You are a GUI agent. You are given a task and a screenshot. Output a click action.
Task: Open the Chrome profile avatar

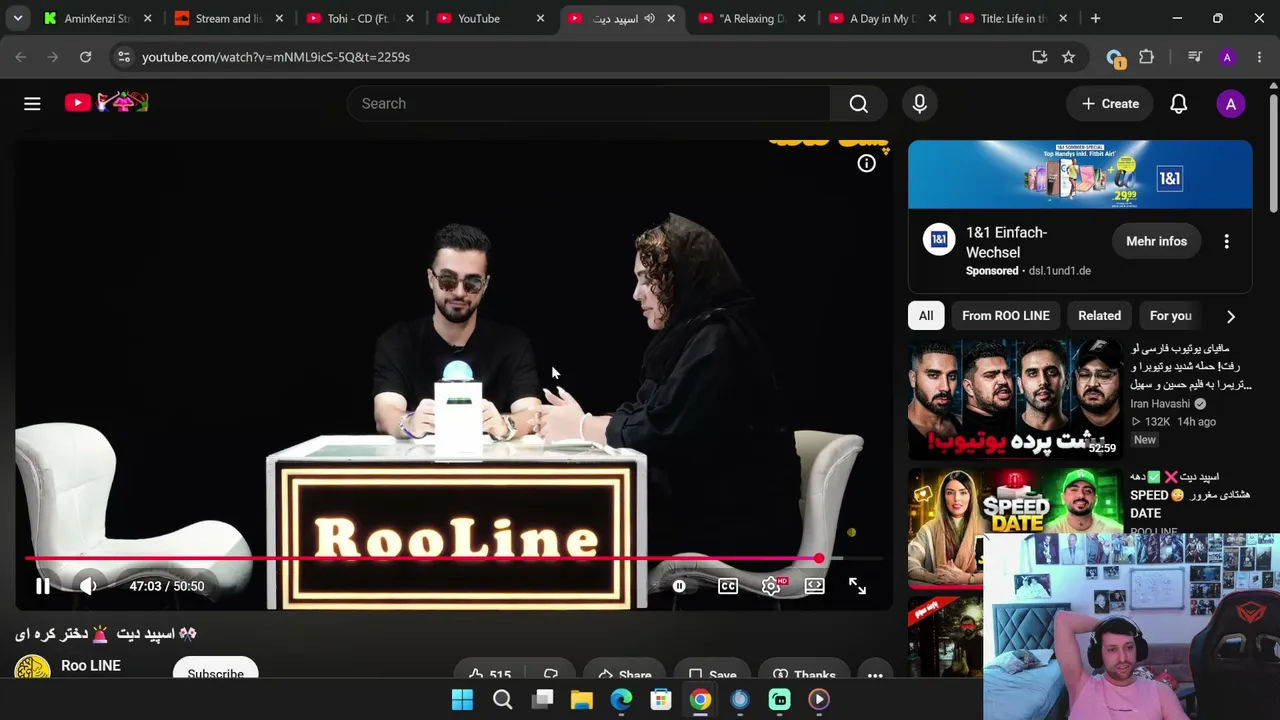[x=1227, y=57]
